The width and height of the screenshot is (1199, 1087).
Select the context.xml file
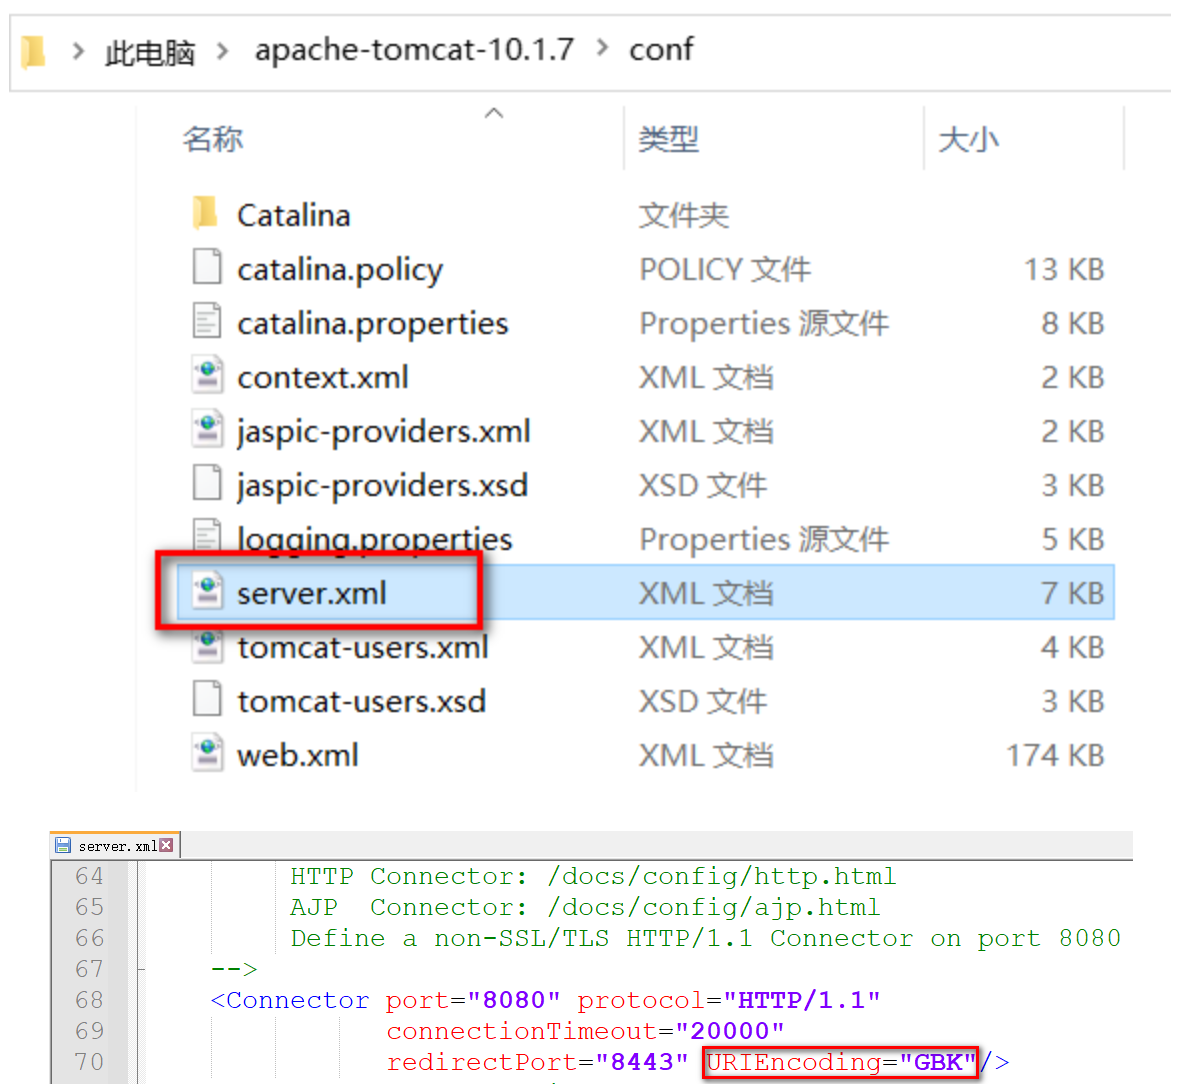click(323, 378)
